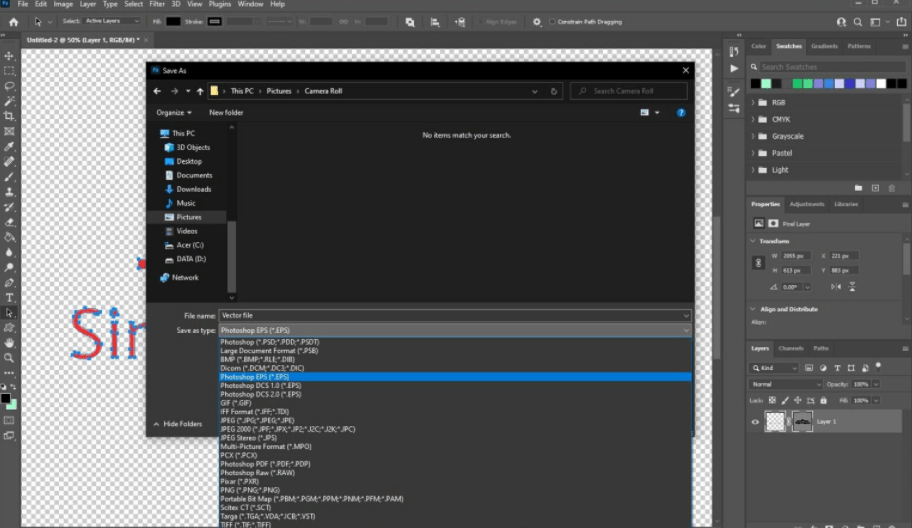This screenshot has width=912, height=528.
Task: Select the Lasso tool
Action: 9,86
